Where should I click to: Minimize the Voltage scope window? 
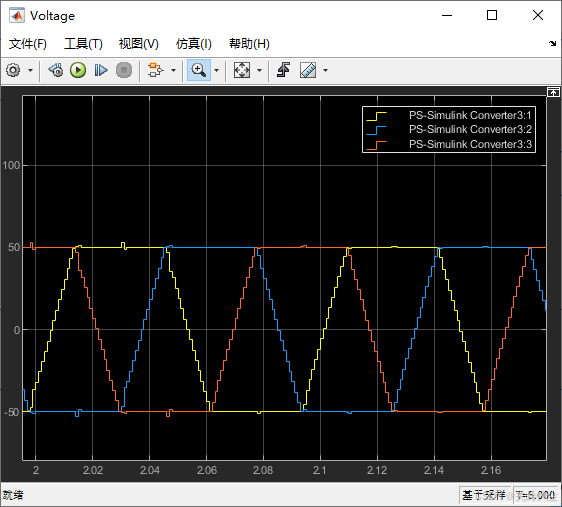tap(447, 15)
